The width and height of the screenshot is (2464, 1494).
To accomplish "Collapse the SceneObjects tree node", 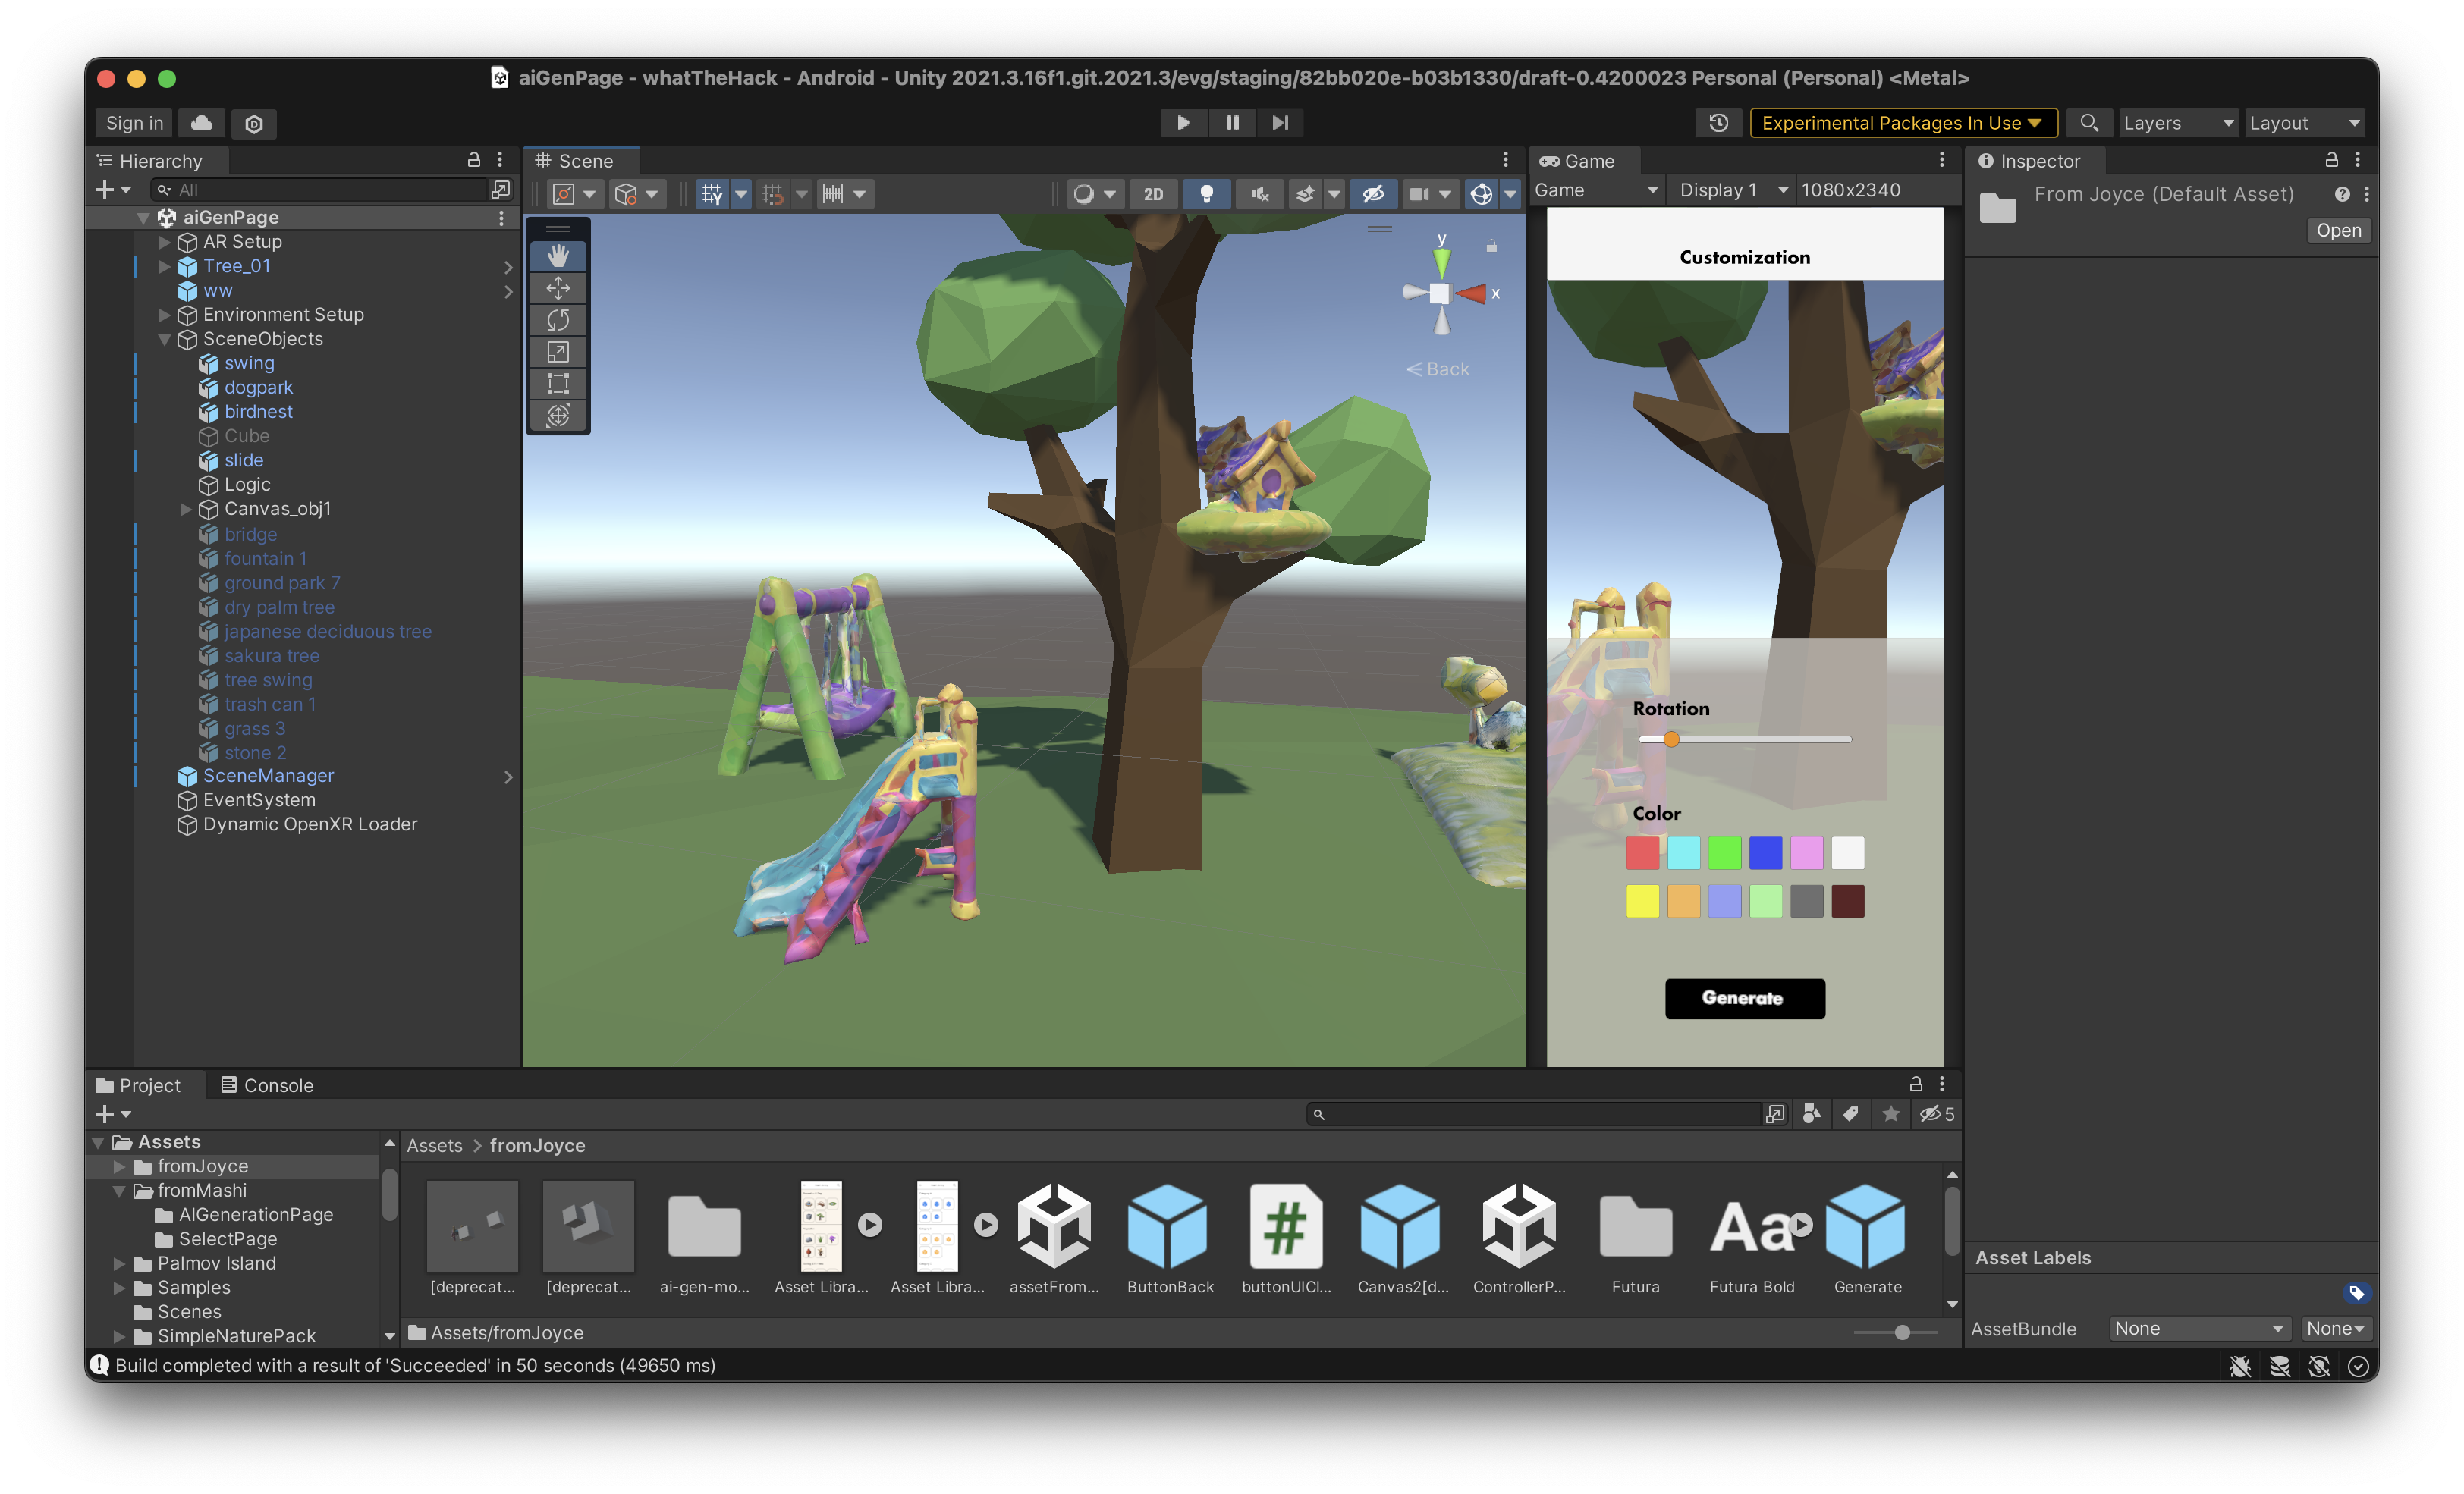I will pos(164,339).
